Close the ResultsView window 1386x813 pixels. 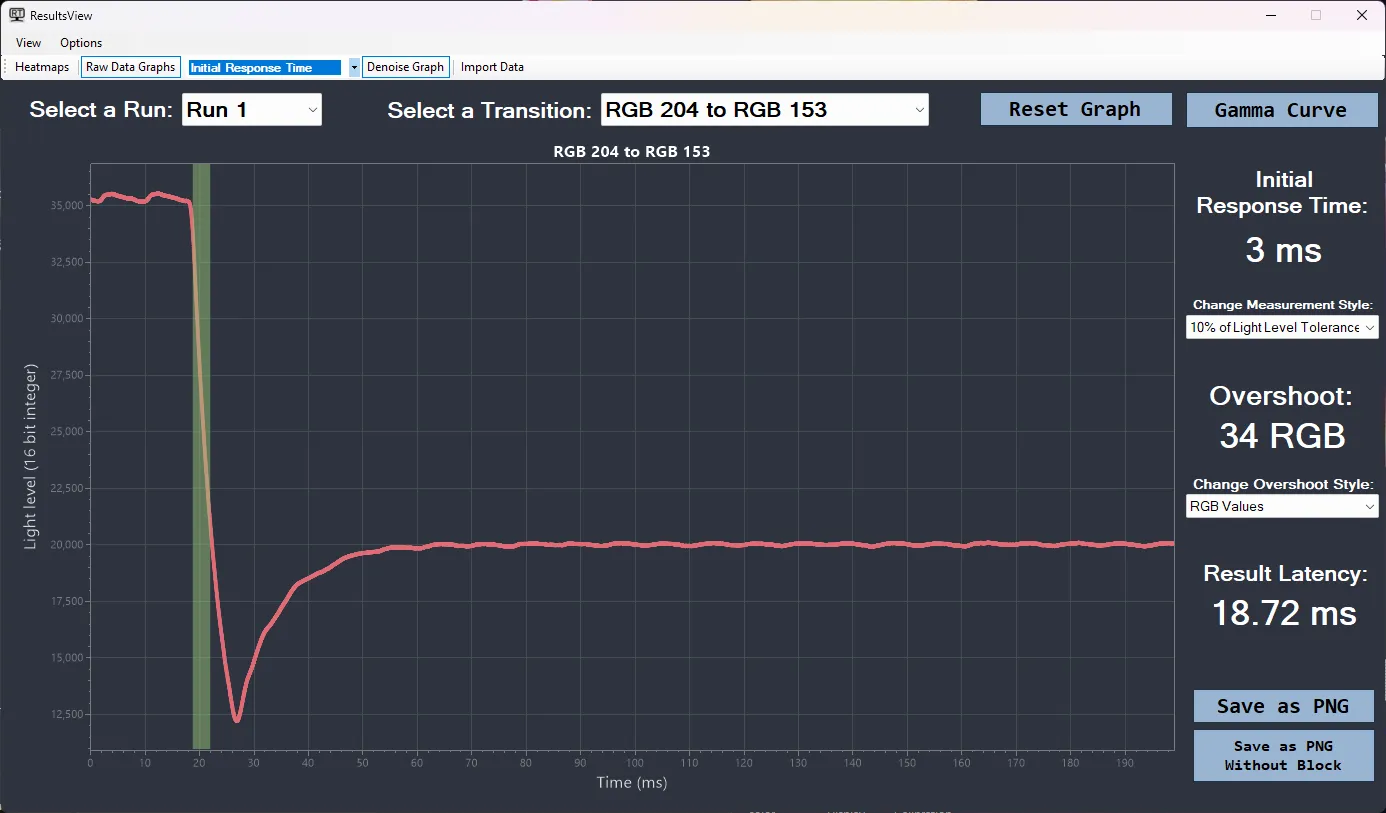[1361, 15]
